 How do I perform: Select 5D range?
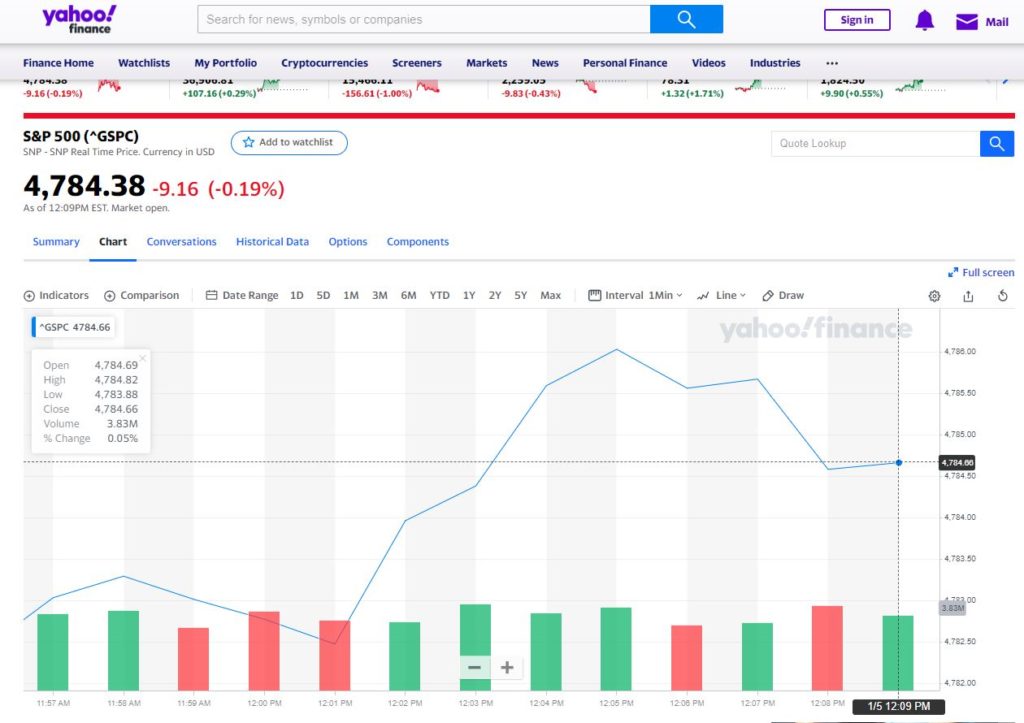point(323,295)
